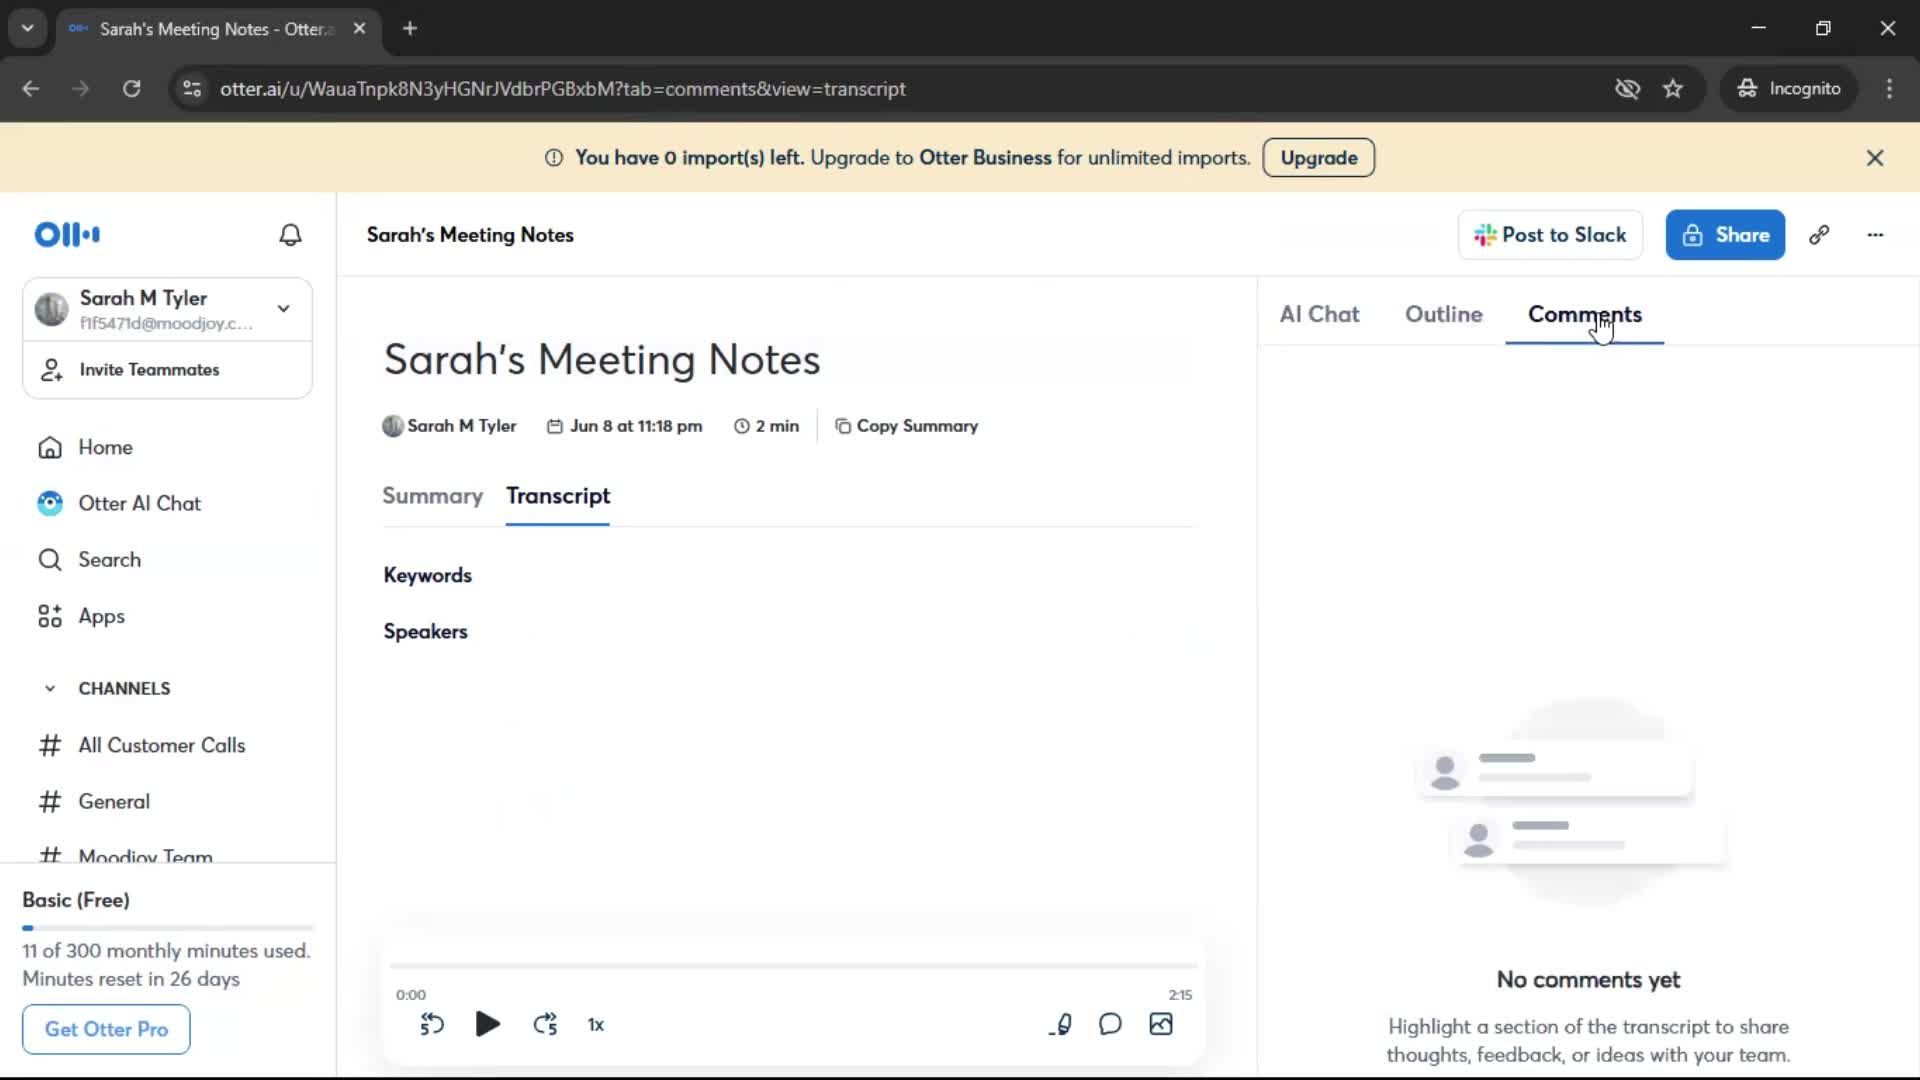Click the Incognito indicator
Image resolution: width=1920 pixels, height=1080 pixels.
1789,89
